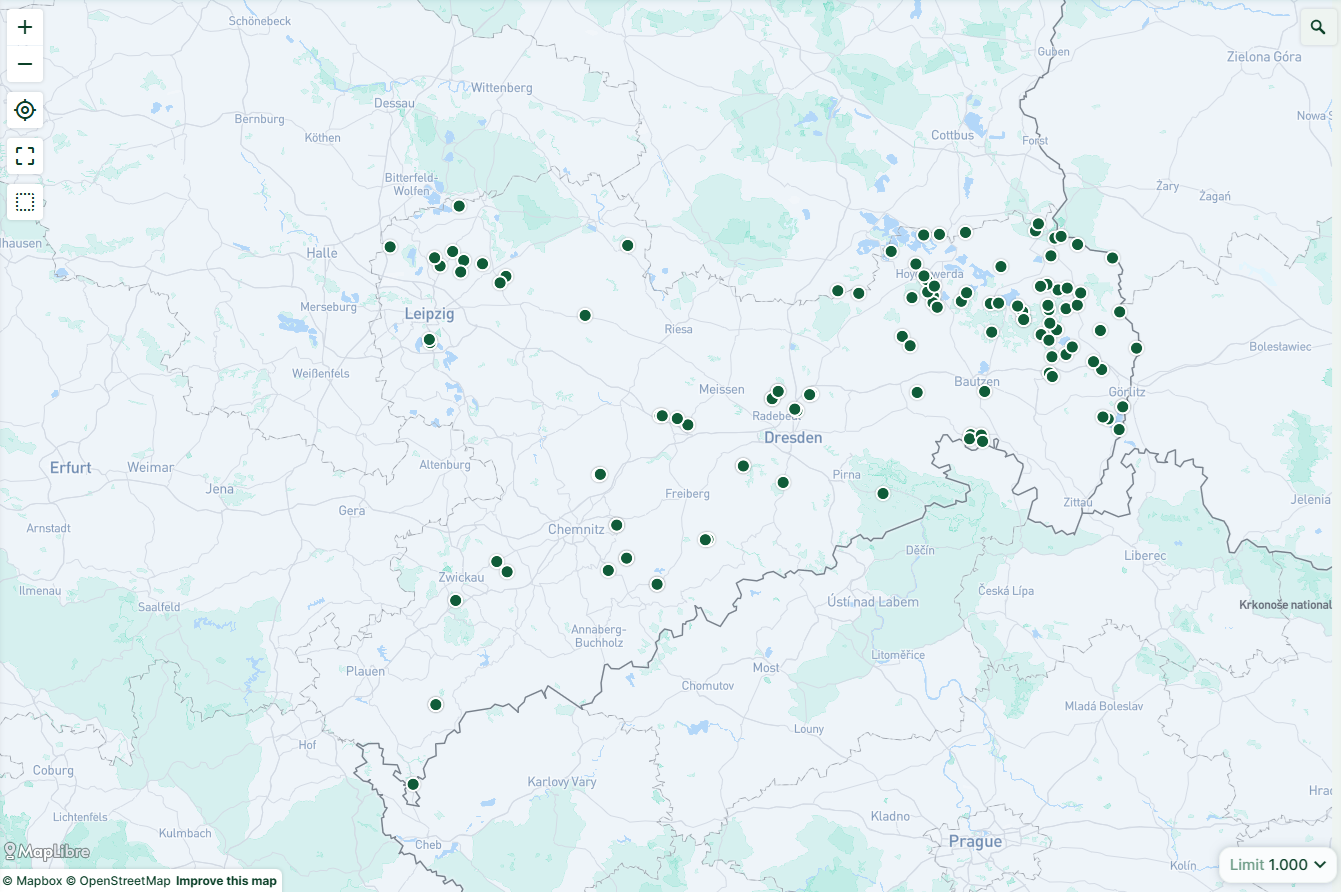Image resolution: width=1341 pixels, height=892 pixels.
Task: Click the marker just below Leipzig label
Action: (430, 340)
